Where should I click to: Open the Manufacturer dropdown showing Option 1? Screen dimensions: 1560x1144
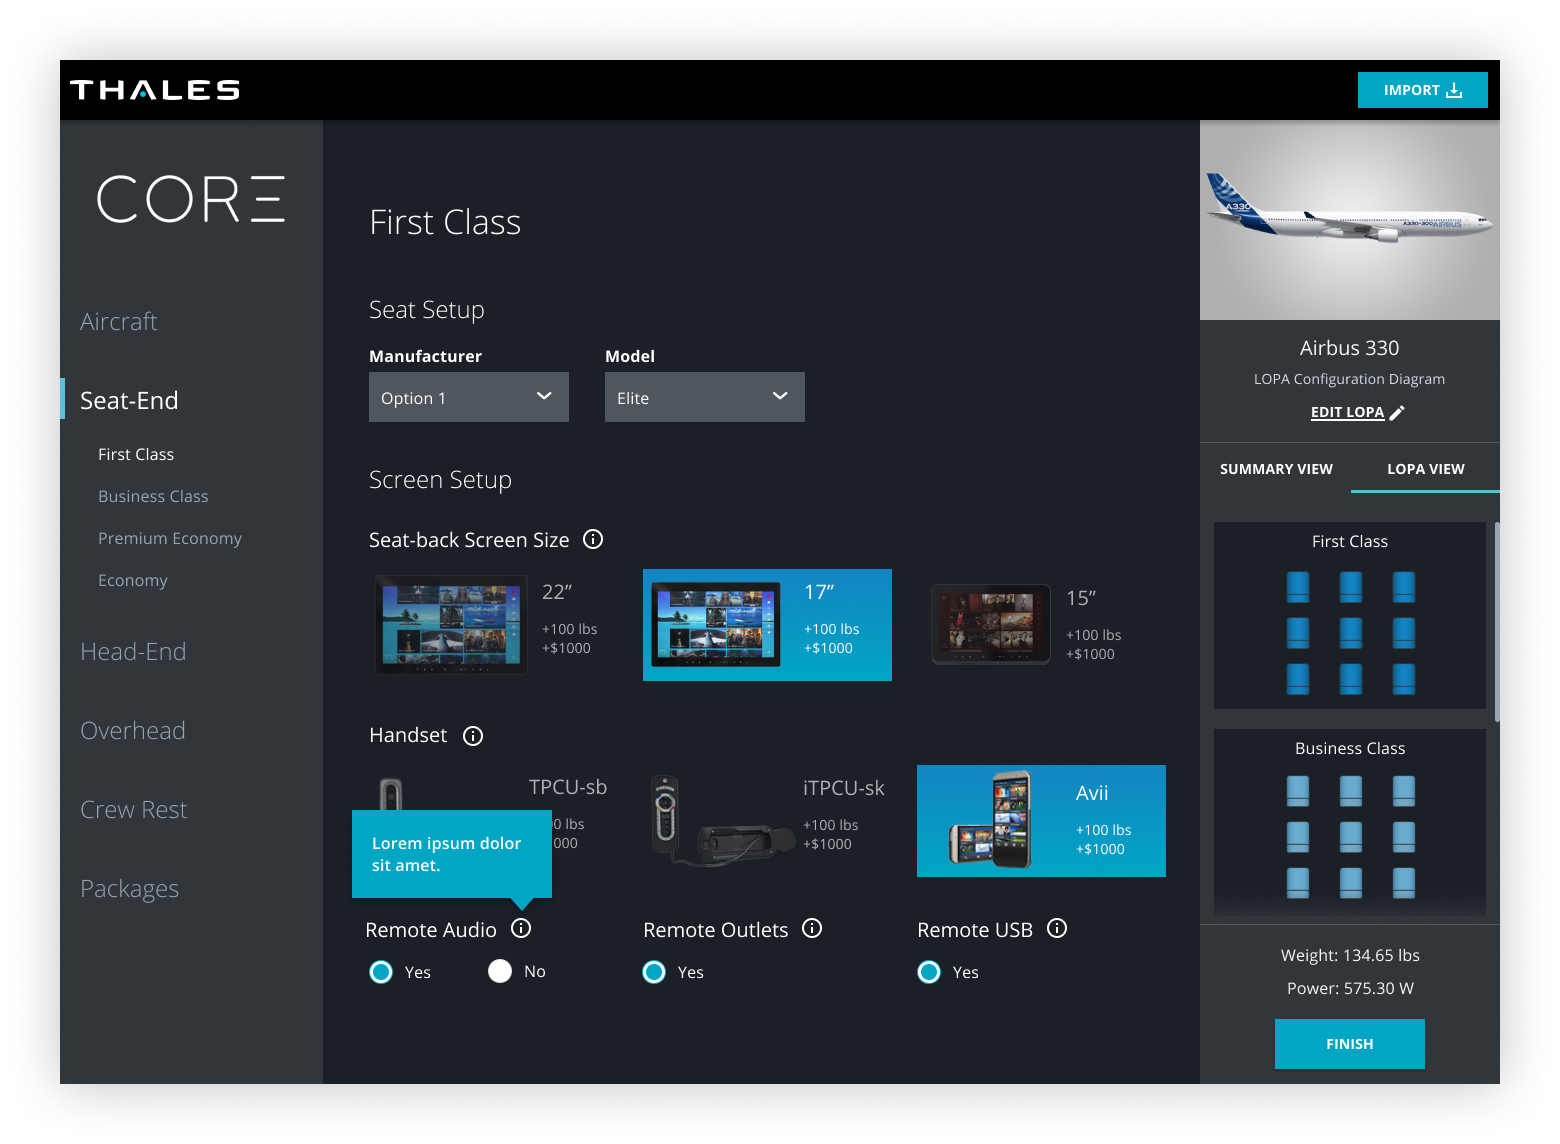(x=469, y=397)
